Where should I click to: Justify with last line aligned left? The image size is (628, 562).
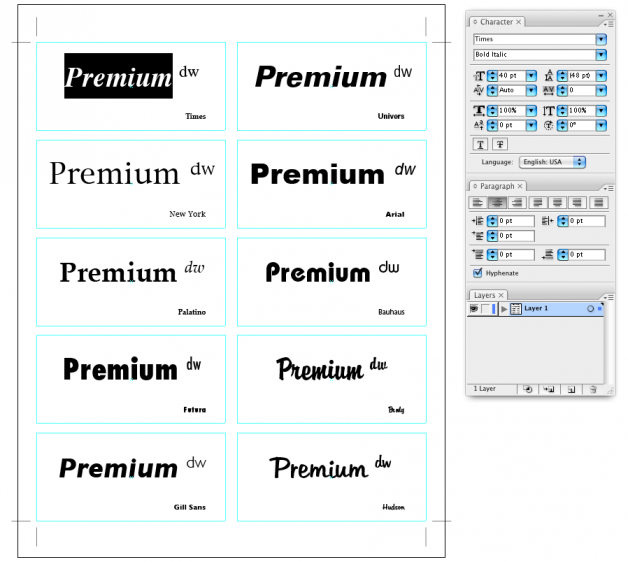pos(538,202)
